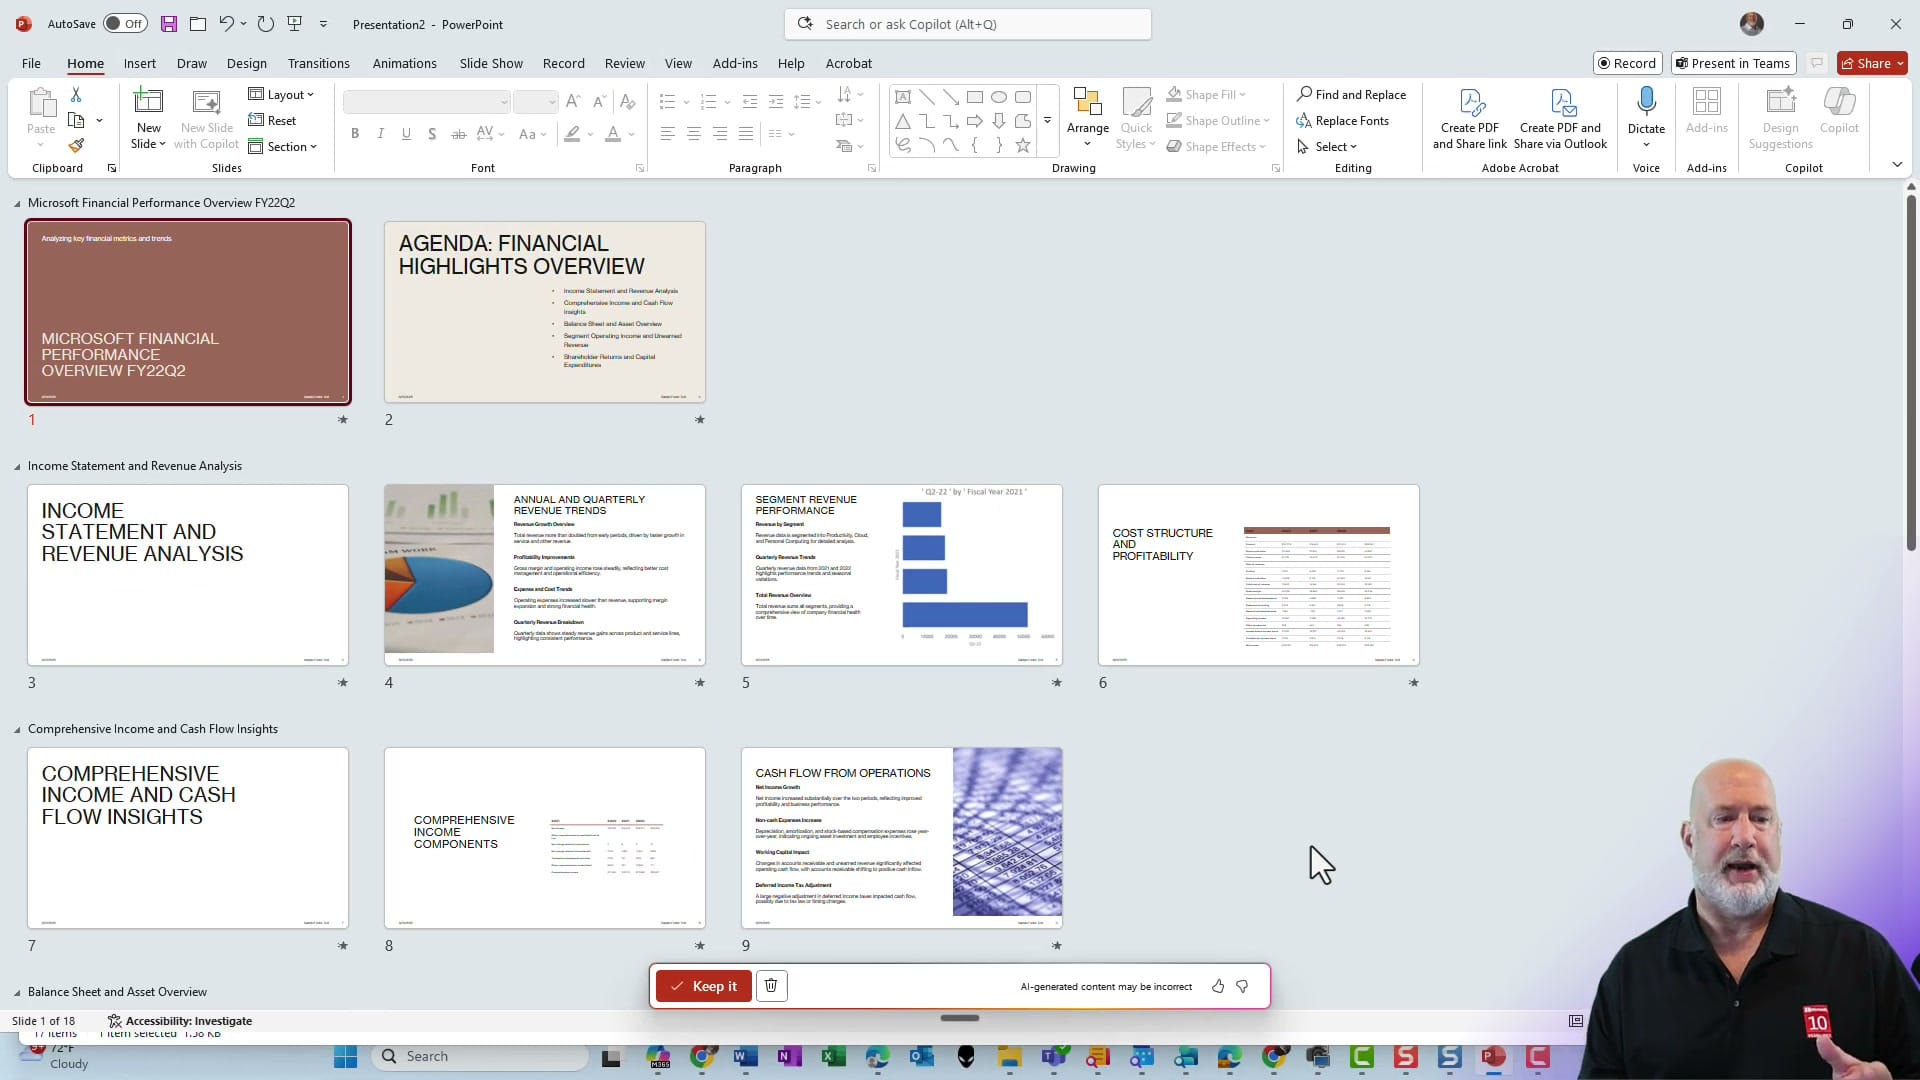Screen dimensions: 1920x1080
Task: Open the Font Color swatch dropdown
Action: (x=629, y=133)
